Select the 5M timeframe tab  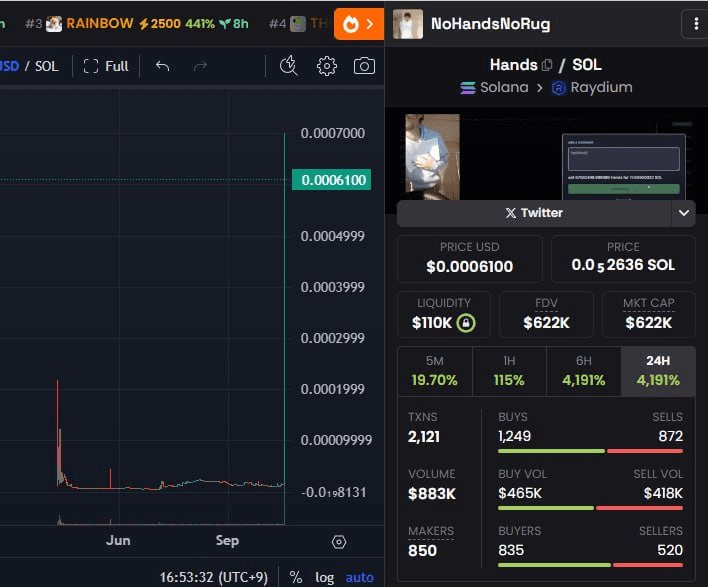(434, 371)
